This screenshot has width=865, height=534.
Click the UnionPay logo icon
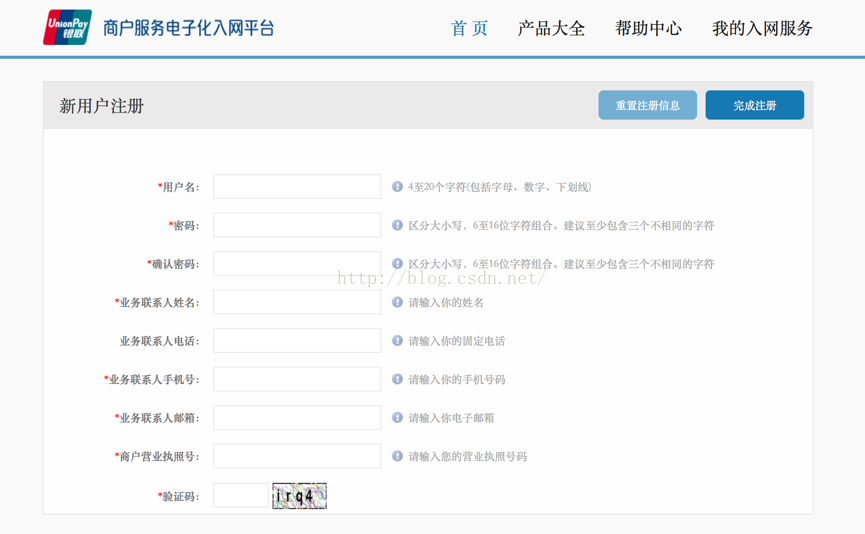pos(67,28)
